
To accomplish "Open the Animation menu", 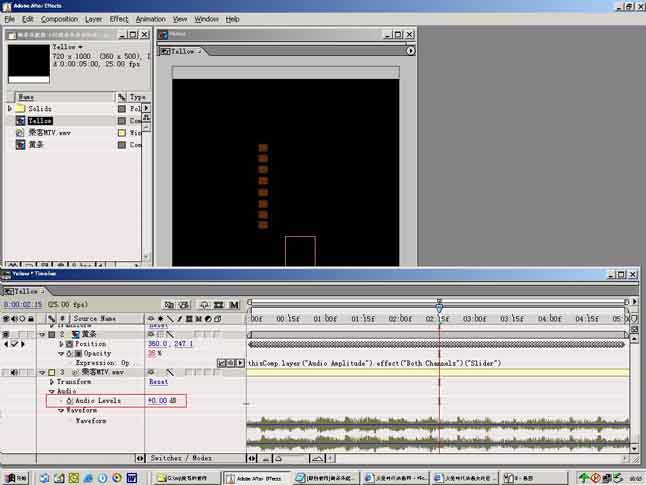I will (150, 19).
